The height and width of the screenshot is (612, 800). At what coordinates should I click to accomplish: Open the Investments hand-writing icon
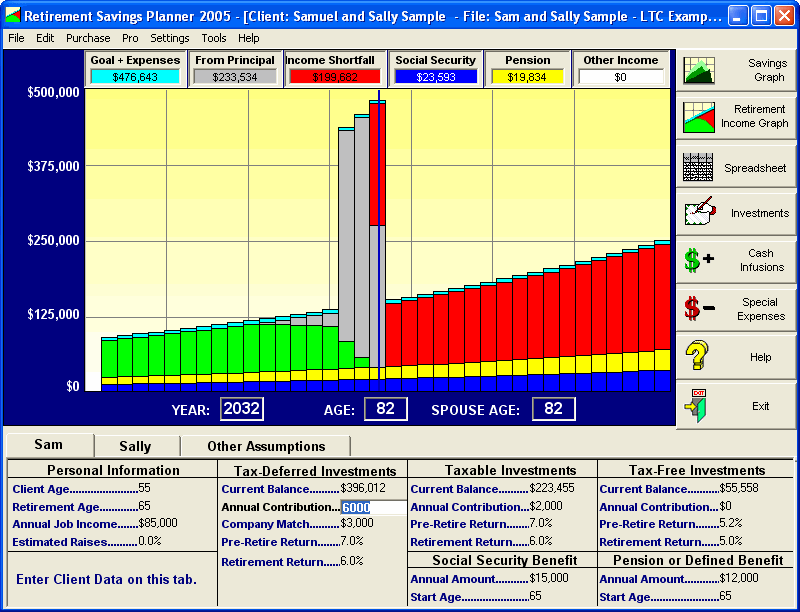tap(700, 212)
